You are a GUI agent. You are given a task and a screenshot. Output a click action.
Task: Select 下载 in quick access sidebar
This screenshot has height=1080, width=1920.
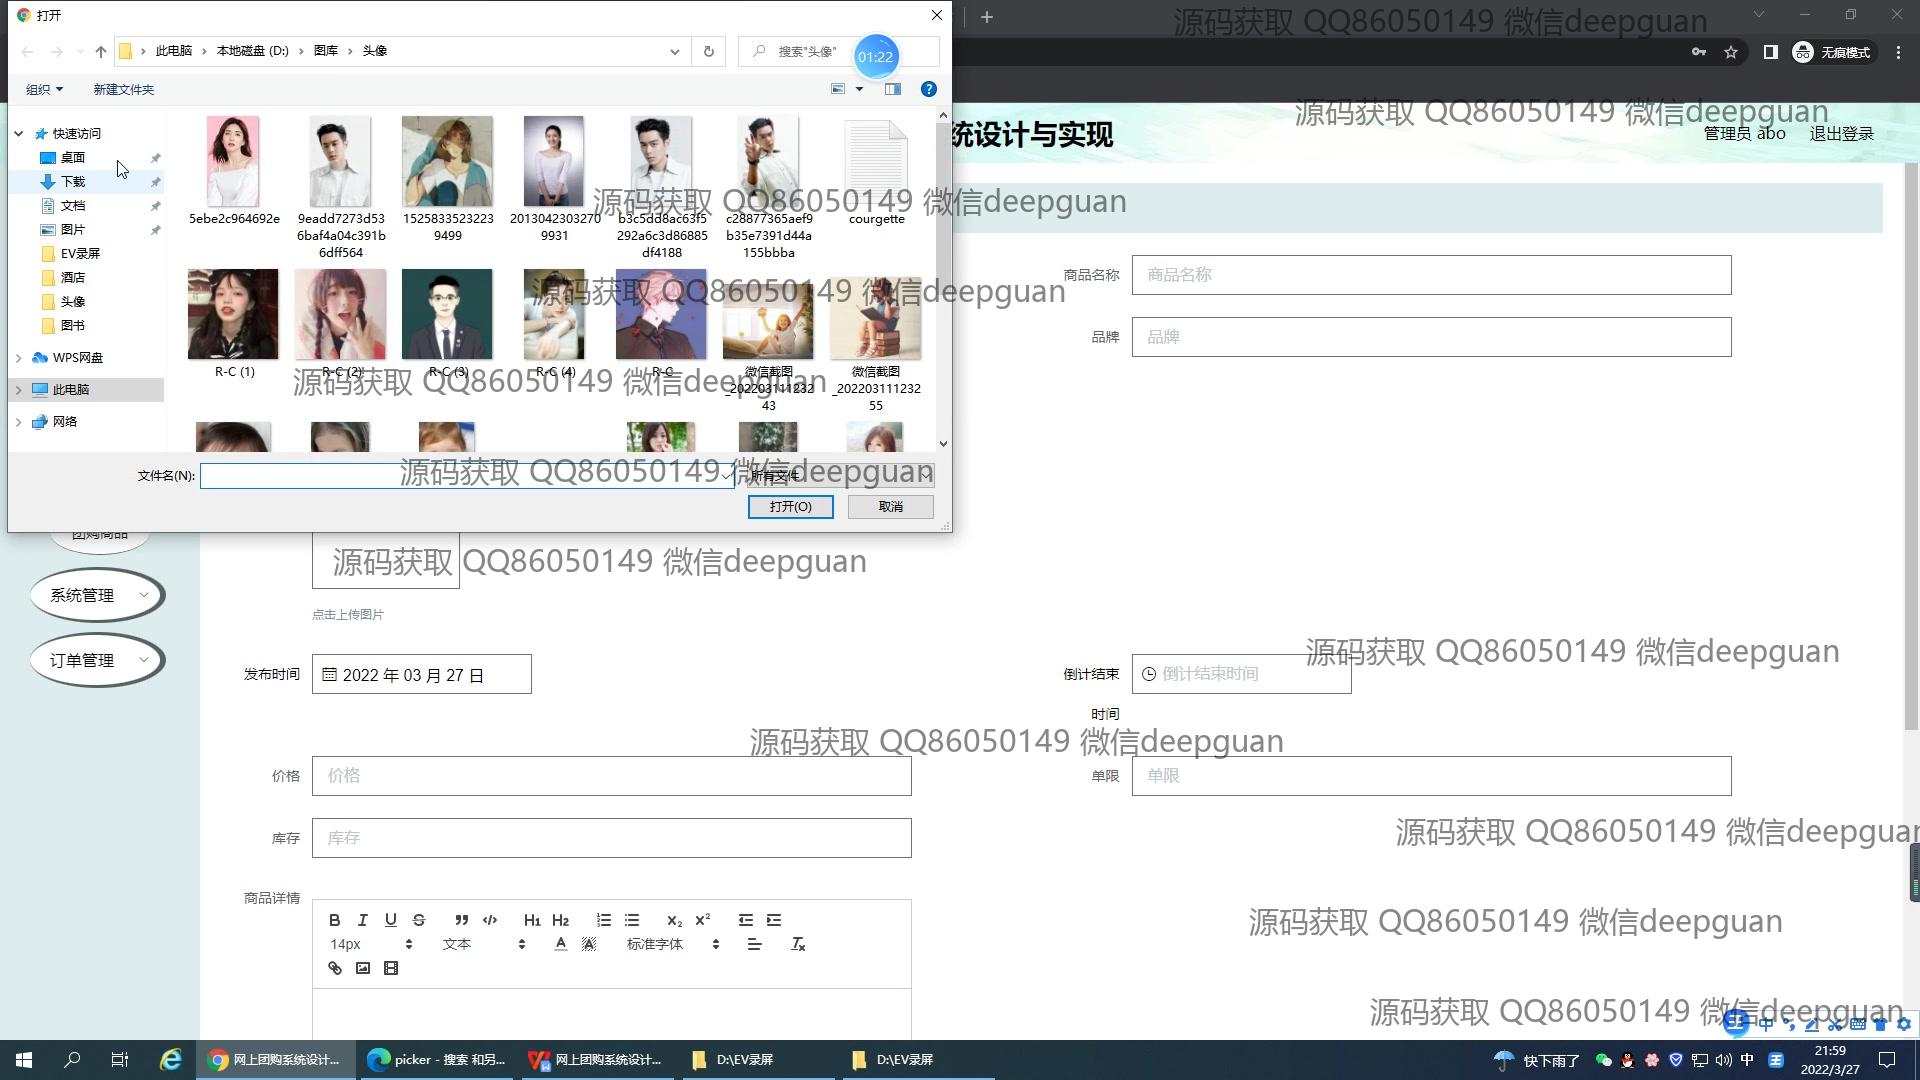73,182
